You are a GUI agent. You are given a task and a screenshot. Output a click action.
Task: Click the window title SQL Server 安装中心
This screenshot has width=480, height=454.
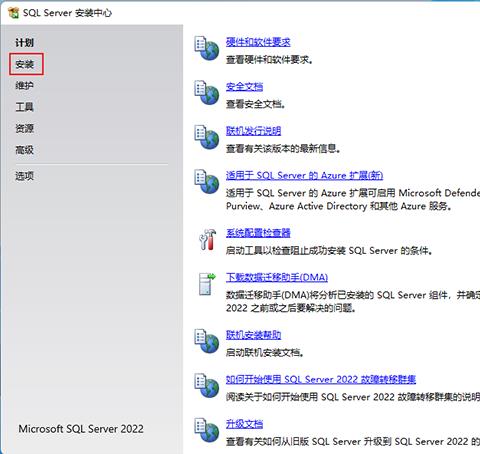click(x=67, y=13)
